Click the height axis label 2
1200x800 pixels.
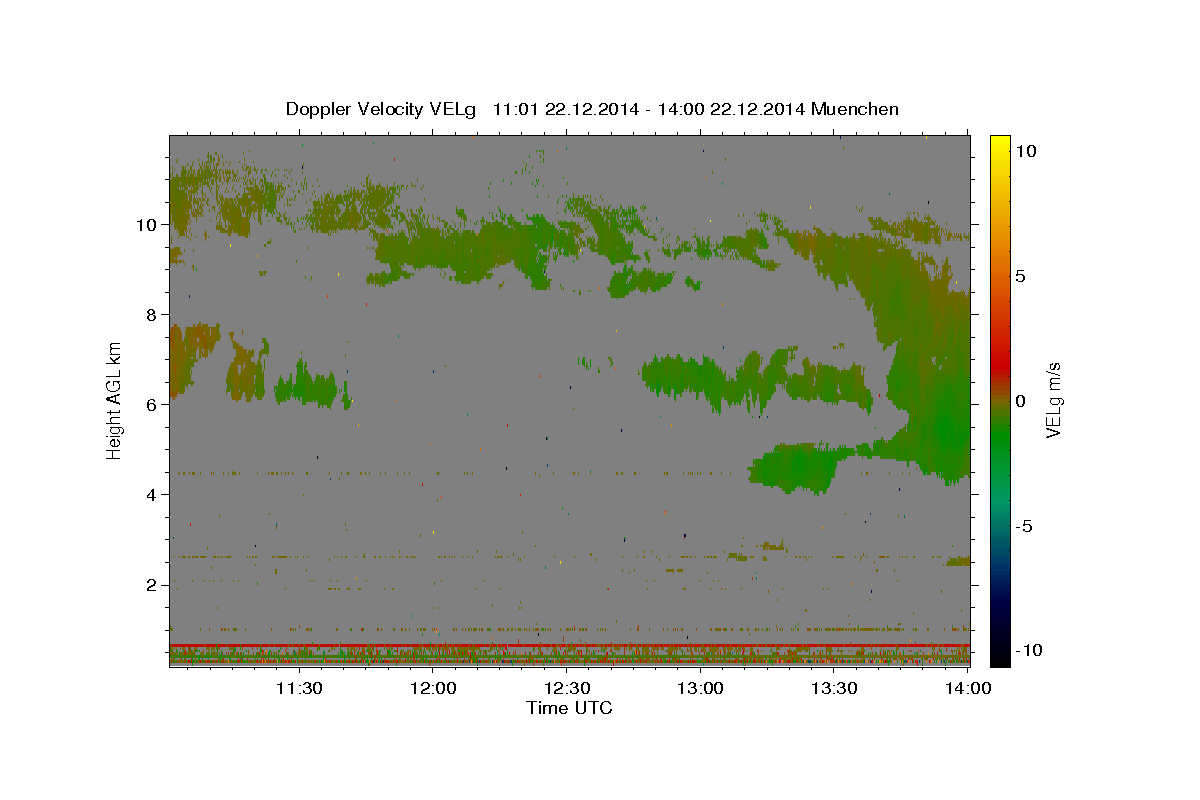153,585
